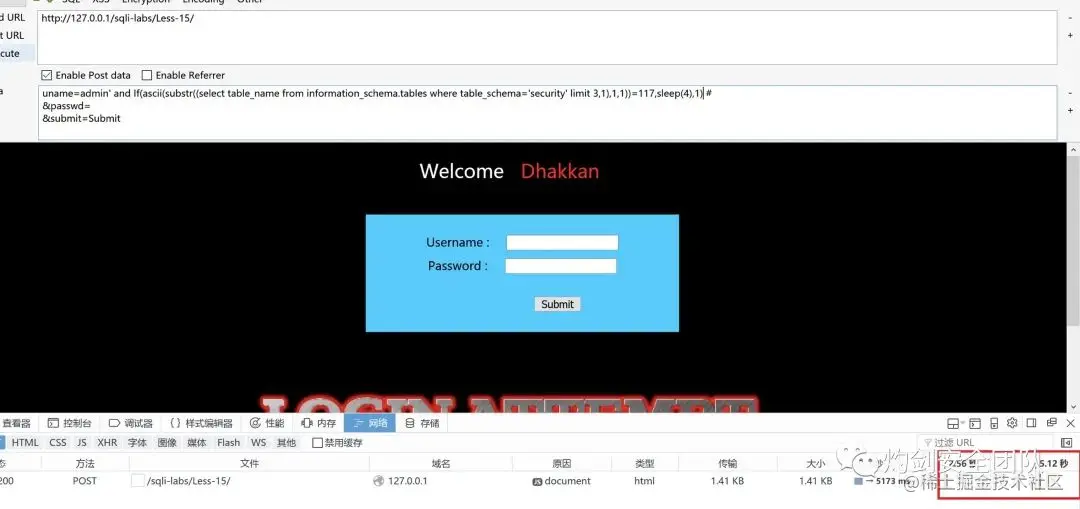Click the 过滤 URL filter field
1080x509 pixels.
tap(986, 442)
